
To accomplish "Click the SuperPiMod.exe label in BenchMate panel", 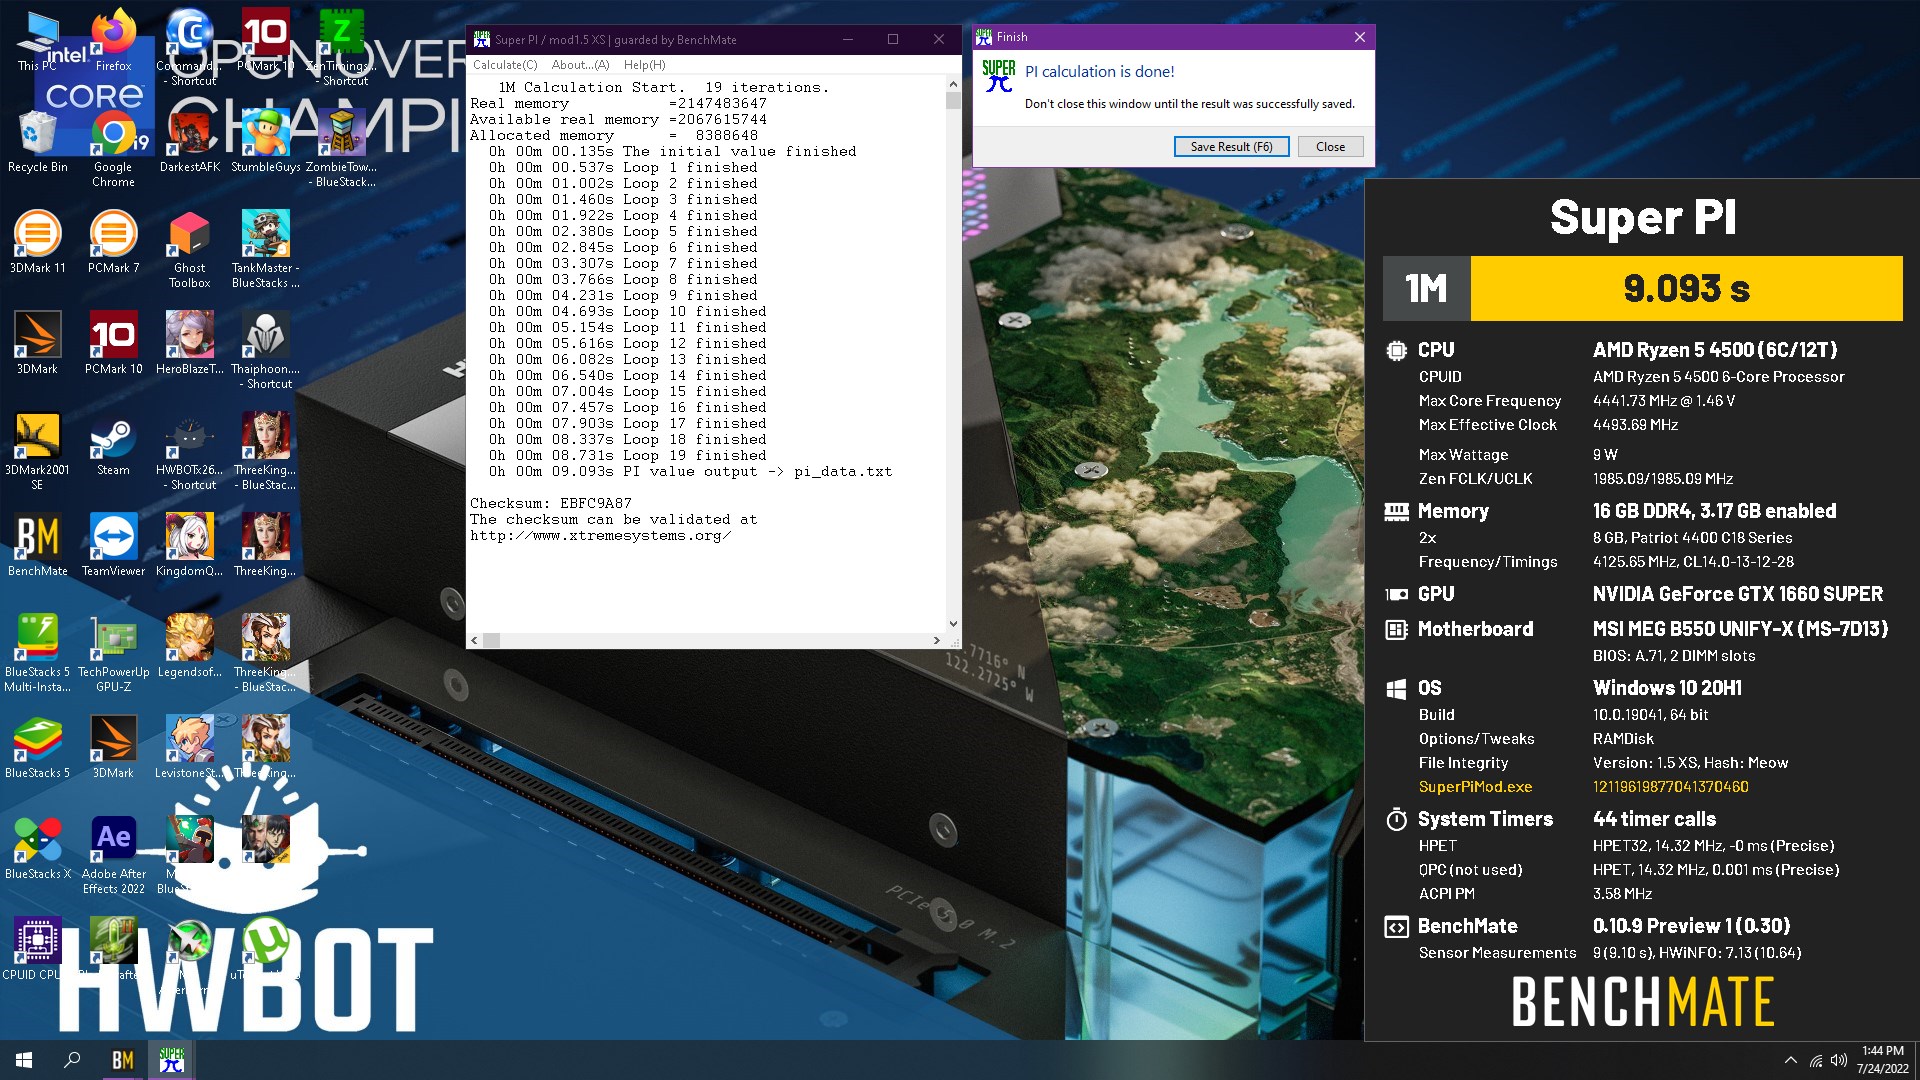I will click(x=1475, y=787).
